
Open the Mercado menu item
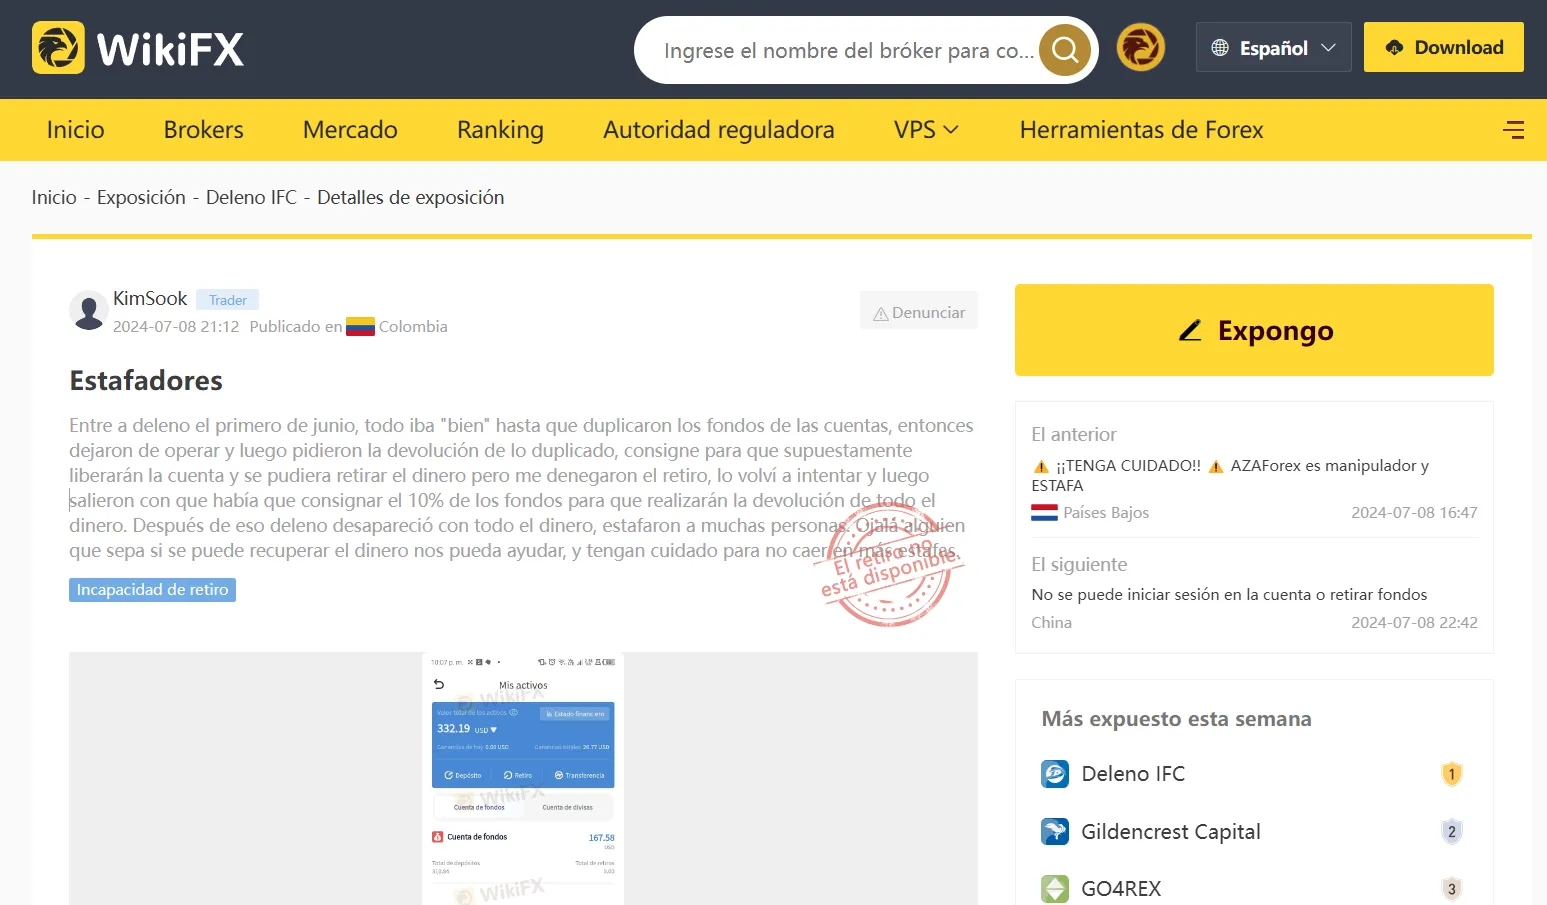[x=350, y=130]
